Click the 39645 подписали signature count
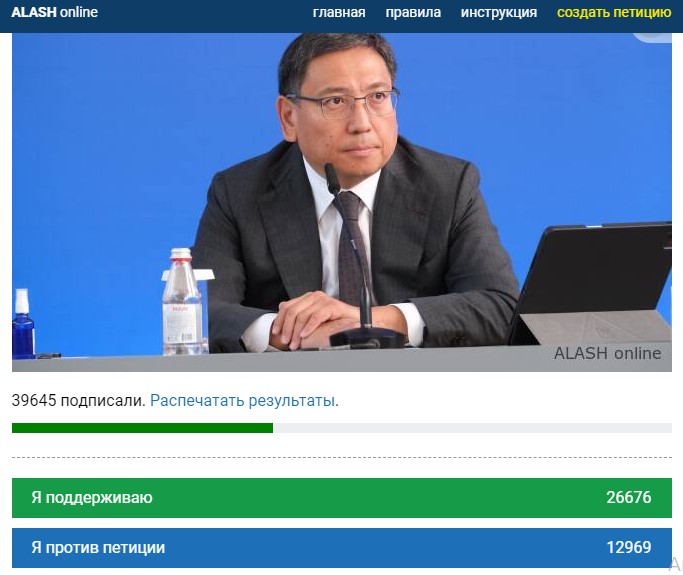683x575 pixels. (x=78, y=400)
